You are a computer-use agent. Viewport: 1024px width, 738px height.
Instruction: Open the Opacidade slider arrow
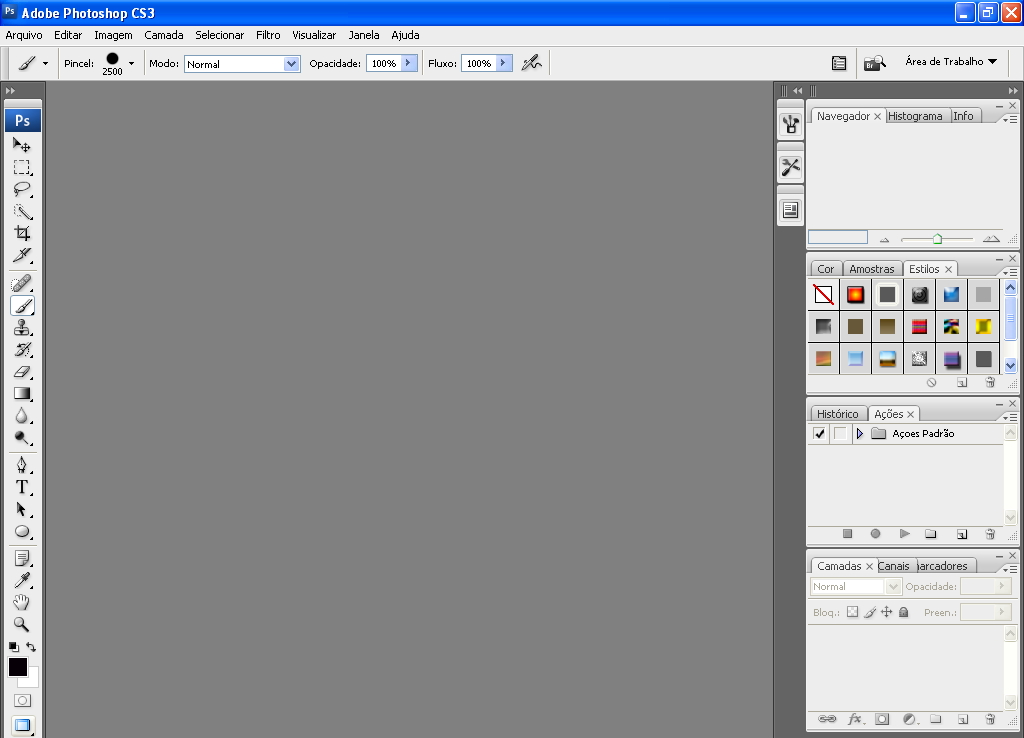(x=409, y=63)
